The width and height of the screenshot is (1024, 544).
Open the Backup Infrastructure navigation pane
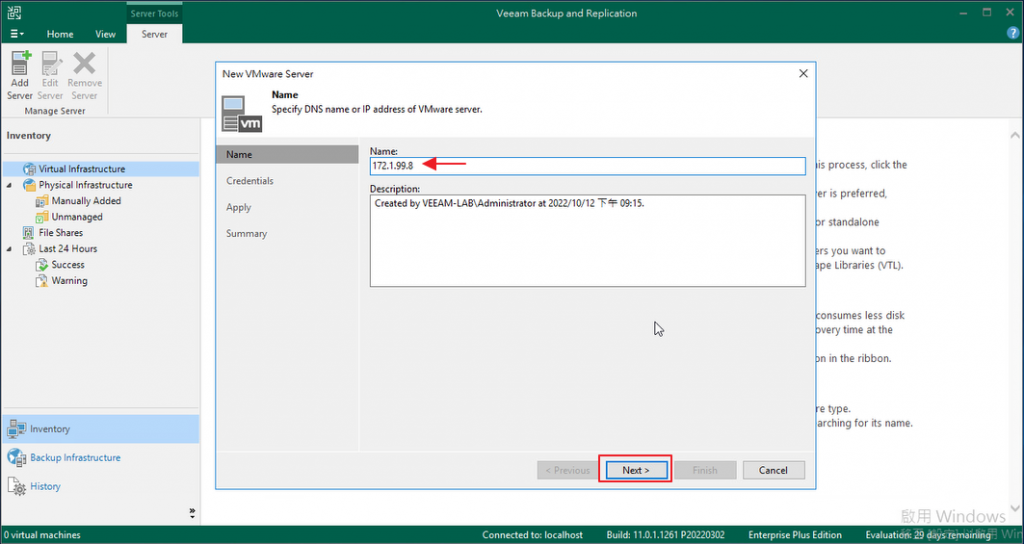click(x=101, y=458)
